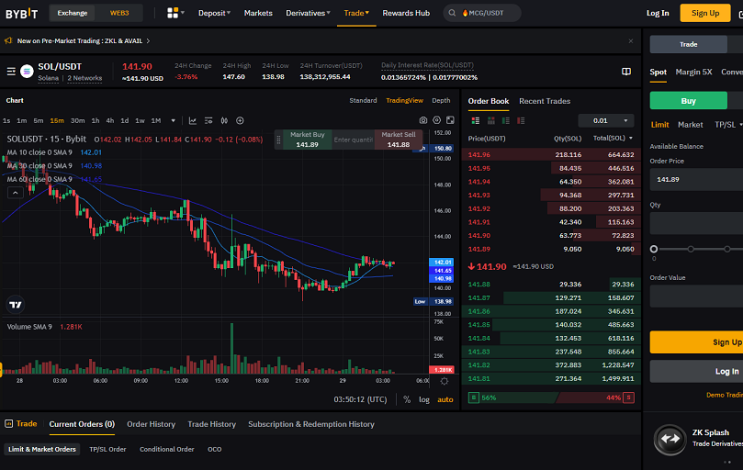Open the apps grid menu icon
The height and width of the screenshot is (470, 743).
click(172, 13)
